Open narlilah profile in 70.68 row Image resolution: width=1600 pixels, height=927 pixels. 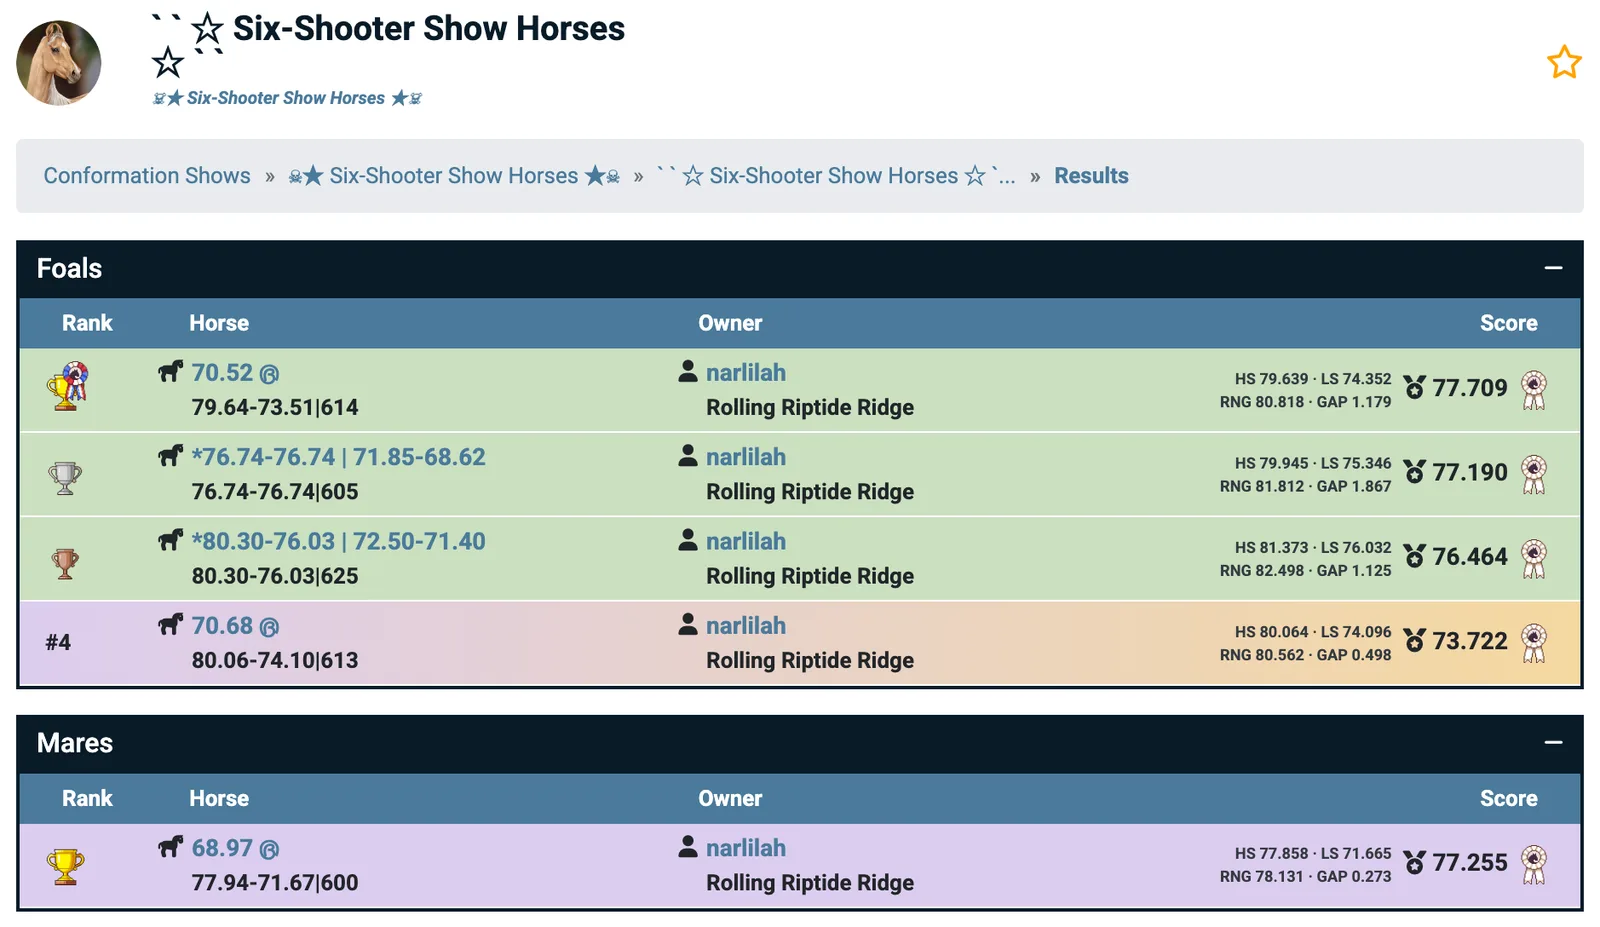tap(746, 626)
